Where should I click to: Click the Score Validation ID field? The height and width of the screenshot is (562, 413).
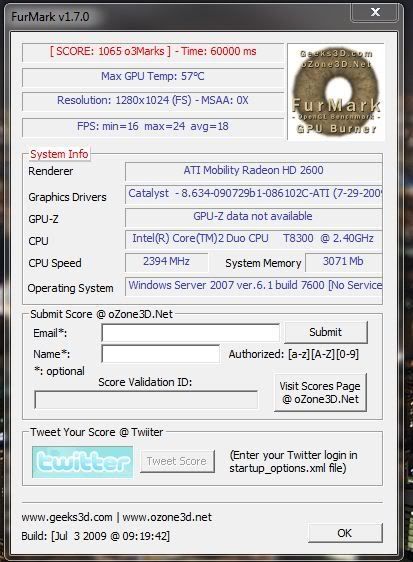coord(146,400)
